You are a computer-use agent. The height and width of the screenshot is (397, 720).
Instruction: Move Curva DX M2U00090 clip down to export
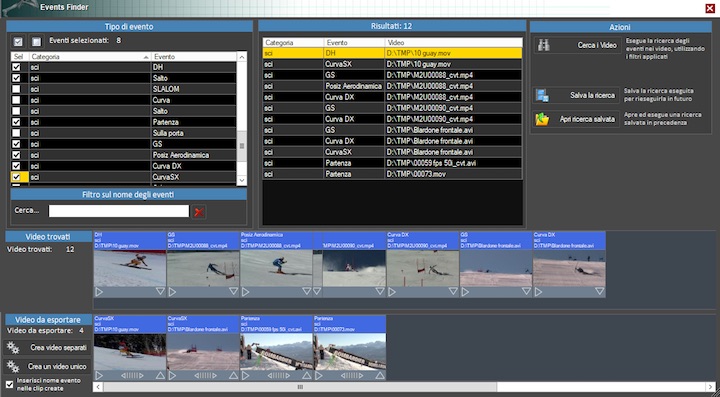(x=453, y=291)
